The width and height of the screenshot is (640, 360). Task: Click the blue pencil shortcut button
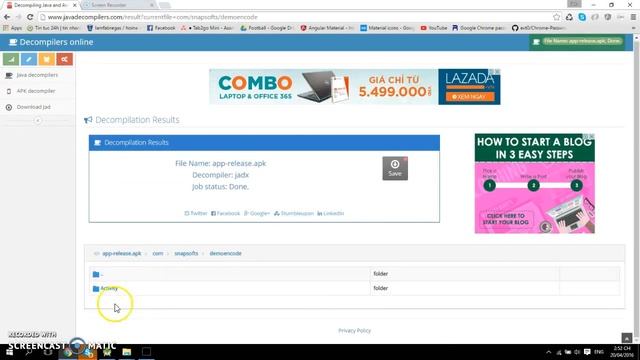(x=29, y=59)
